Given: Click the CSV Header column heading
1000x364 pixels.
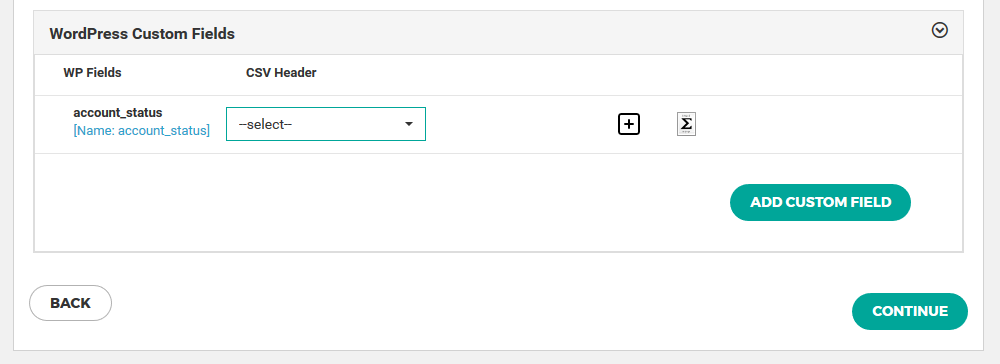Looking at the screenshot, I should pos(281,73).
